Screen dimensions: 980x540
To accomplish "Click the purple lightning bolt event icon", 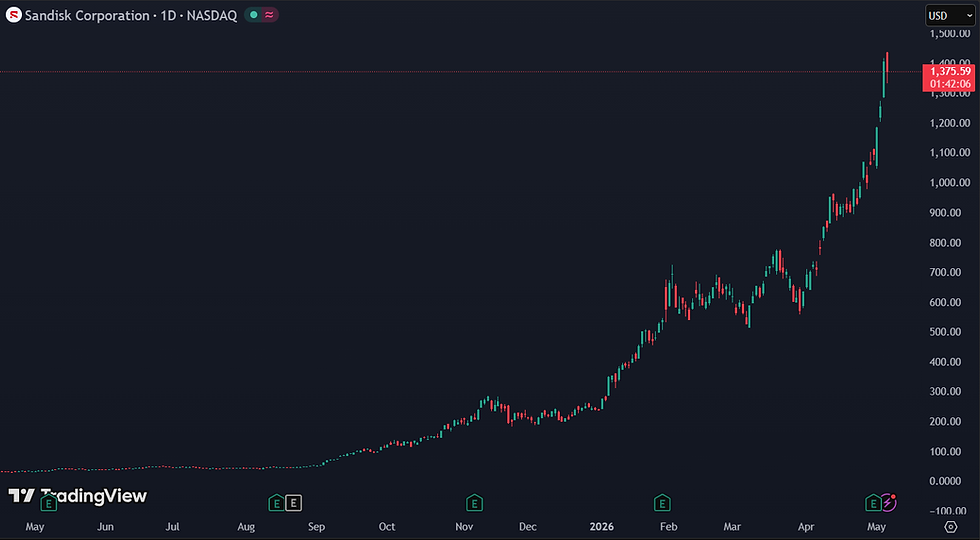I will pos(888,502).
